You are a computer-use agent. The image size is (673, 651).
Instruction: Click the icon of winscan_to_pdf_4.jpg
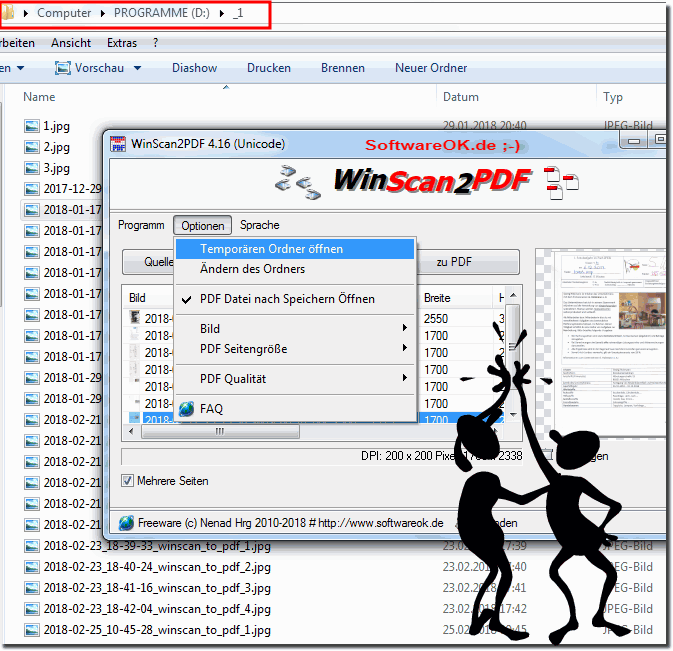[x=32, y=609]
